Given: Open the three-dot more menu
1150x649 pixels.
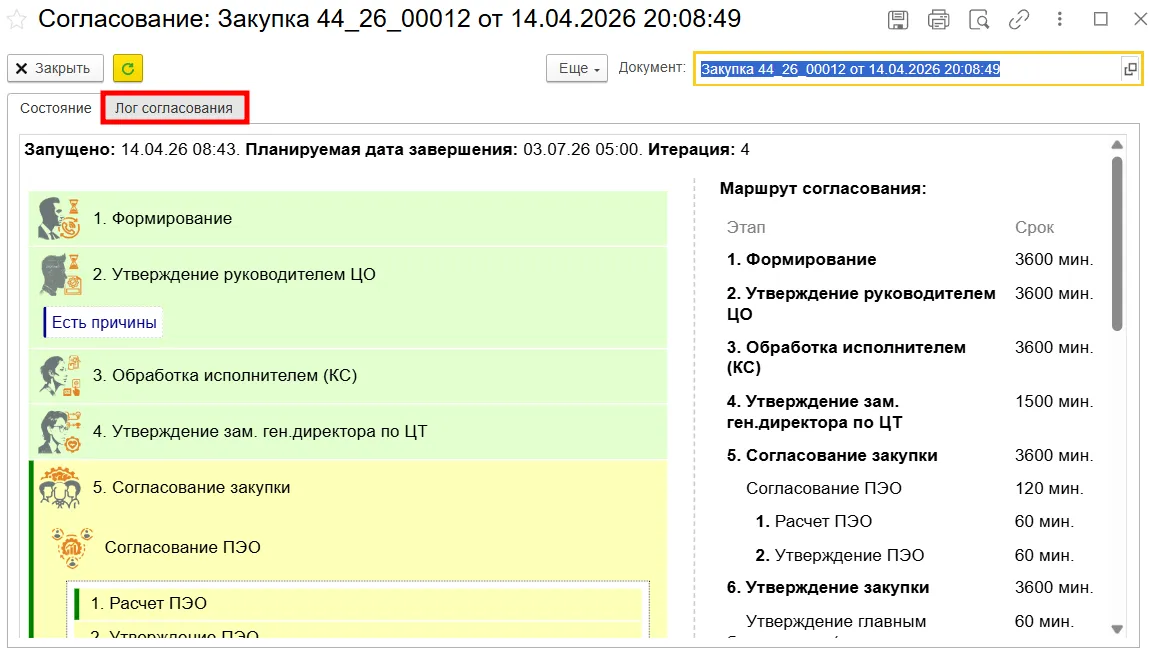Looking at the screenshot, I should 1059,19.
